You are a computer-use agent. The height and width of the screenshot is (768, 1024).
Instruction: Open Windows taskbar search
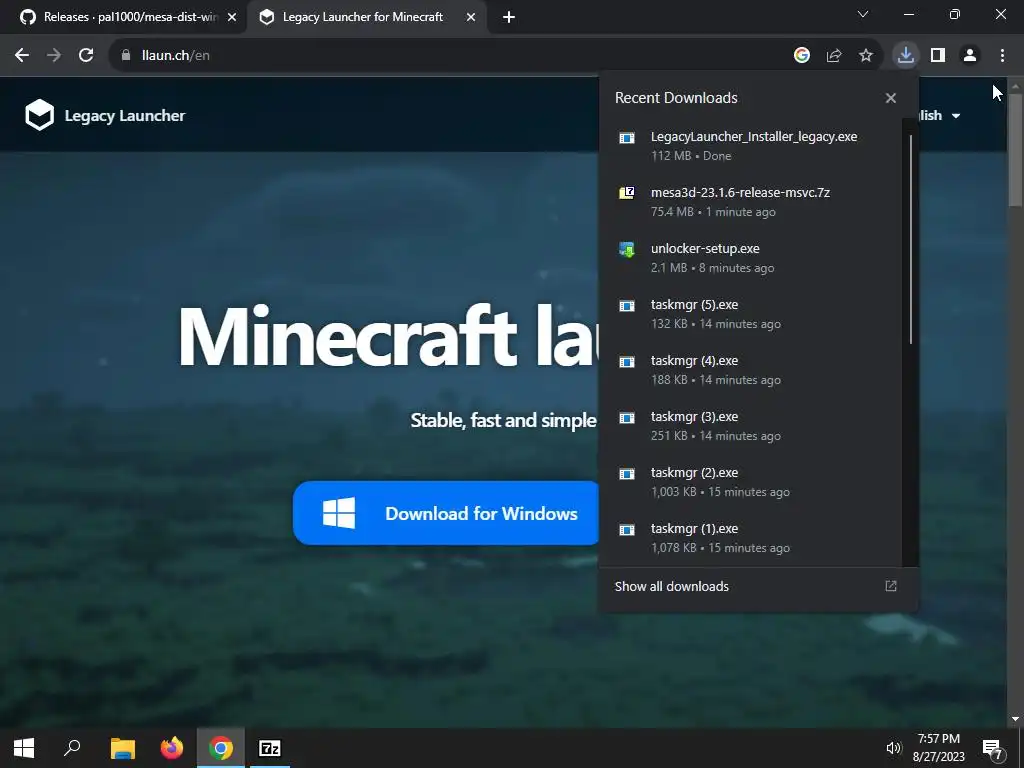(x=72, y=748)
